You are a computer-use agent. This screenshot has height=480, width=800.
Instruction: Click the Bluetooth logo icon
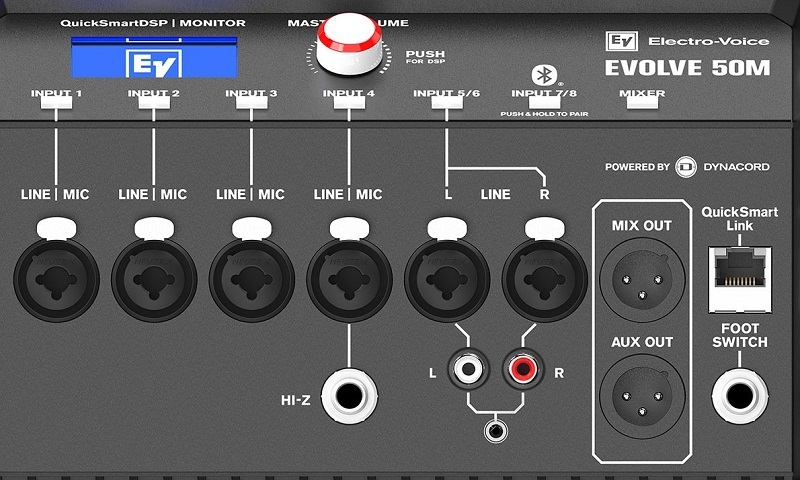coord(544,75)
